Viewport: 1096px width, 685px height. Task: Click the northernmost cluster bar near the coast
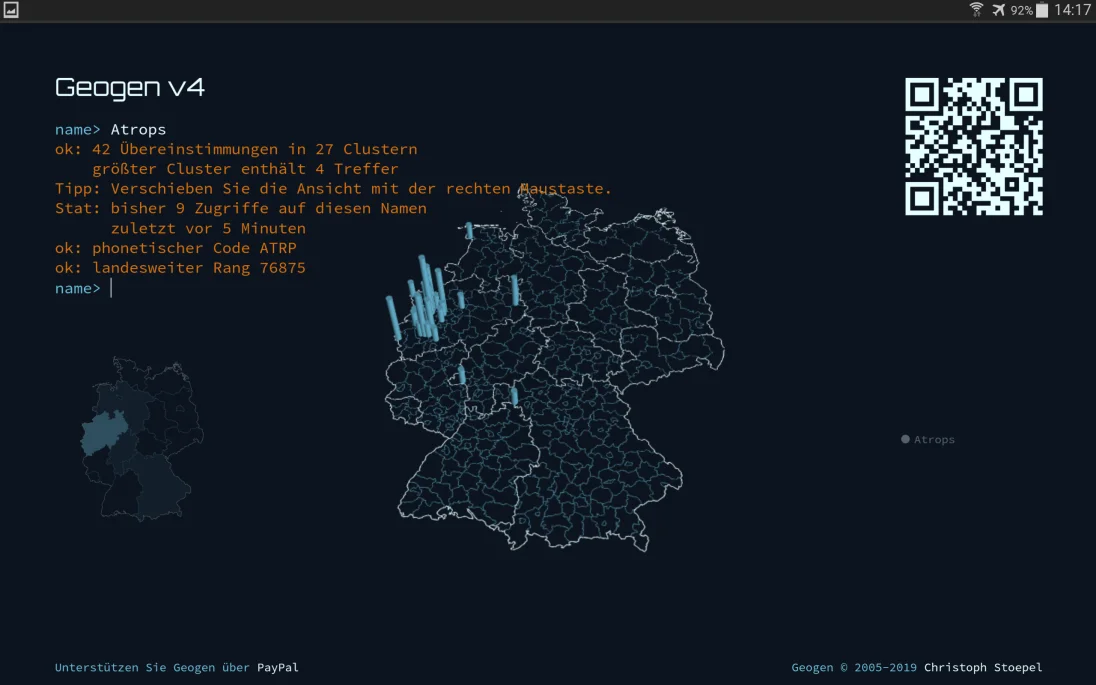(x=469, y=231)
